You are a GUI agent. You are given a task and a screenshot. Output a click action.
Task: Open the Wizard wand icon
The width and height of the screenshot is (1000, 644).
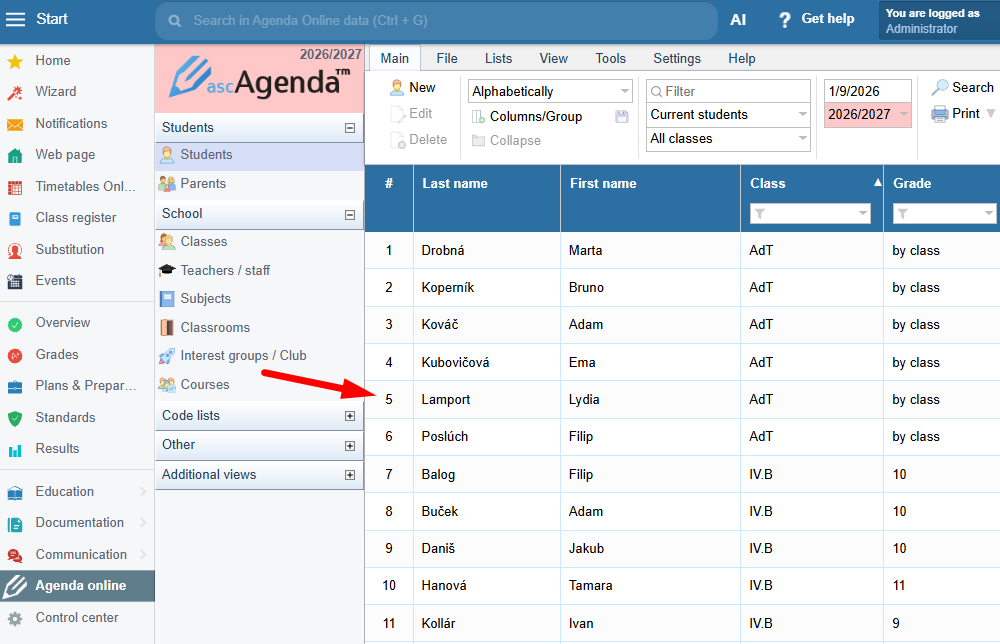tap(15, 92)
